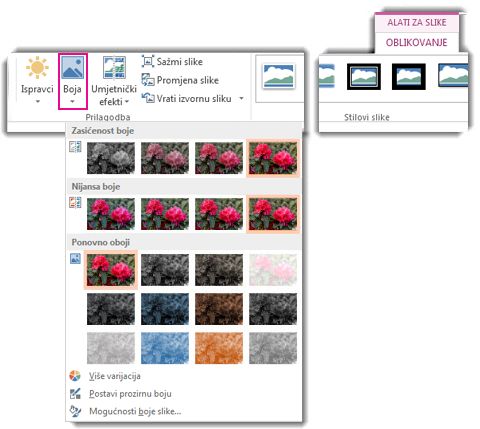Apply the dark brown orange recolor thumbnail
The image size is (480, 429).
[219, 309]
